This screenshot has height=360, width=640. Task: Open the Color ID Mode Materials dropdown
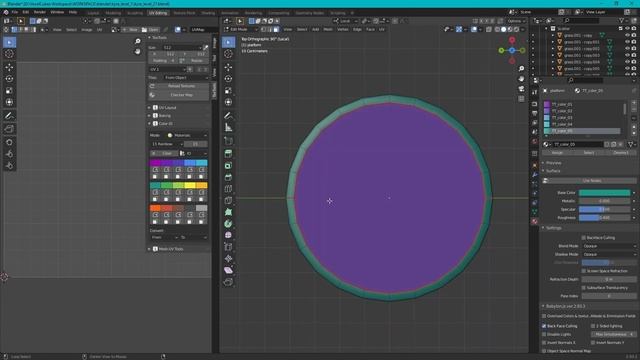pyautogui.click(x=187, y=135)
